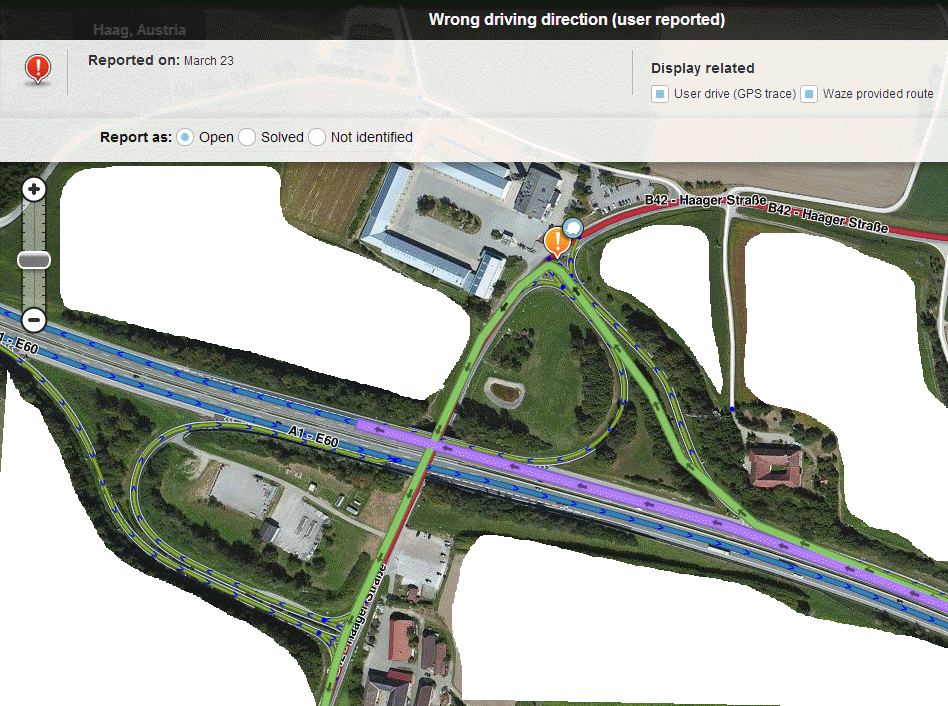948x706 pixels.
Task: Open the speech bubble comment marker
Action: [573, 228]
